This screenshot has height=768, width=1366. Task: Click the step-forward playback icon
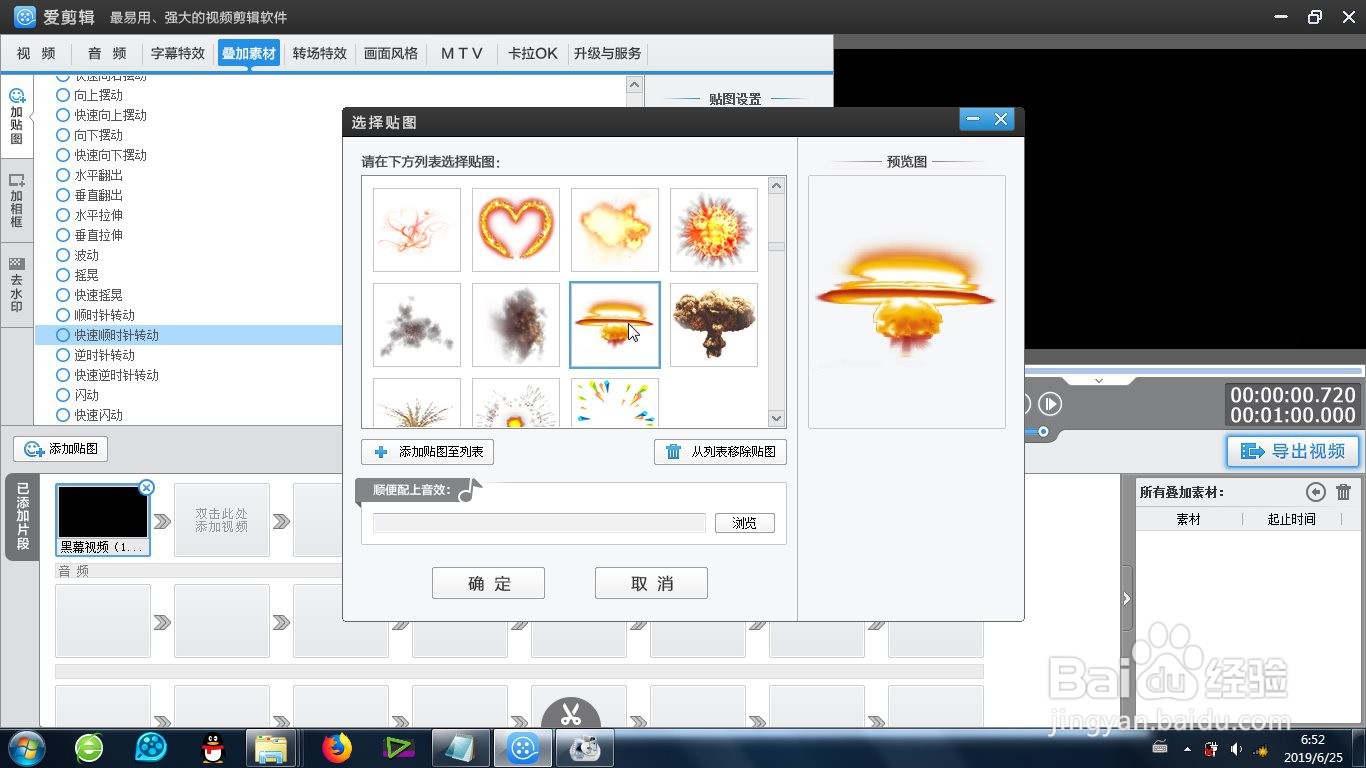coord(1049,404)
